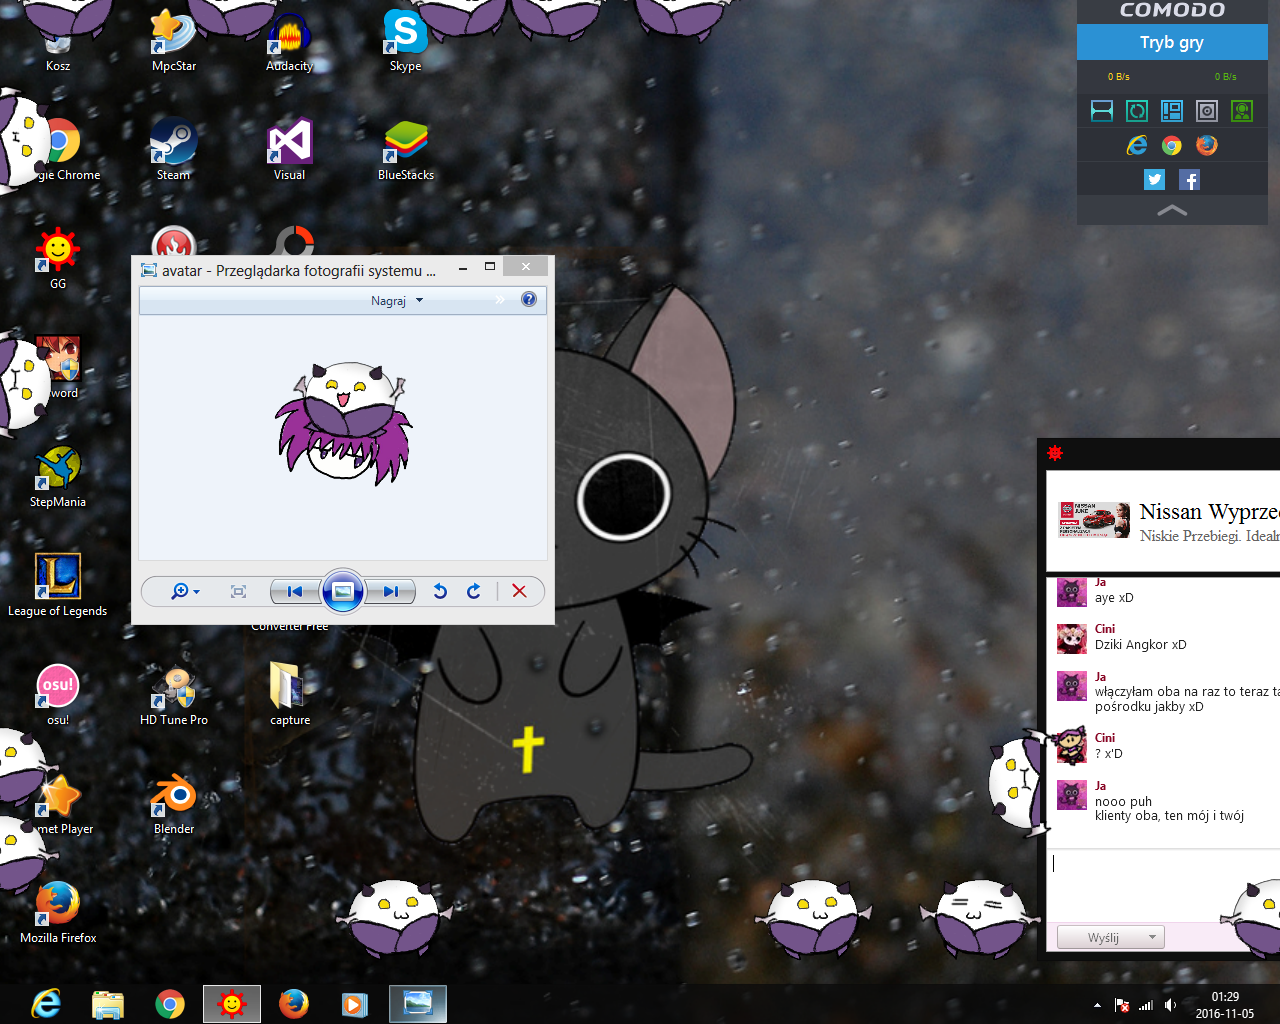Open Internet Explorer from the taskbar
Screen dimensions: 1280x1024
click(x=46, y=1003)
